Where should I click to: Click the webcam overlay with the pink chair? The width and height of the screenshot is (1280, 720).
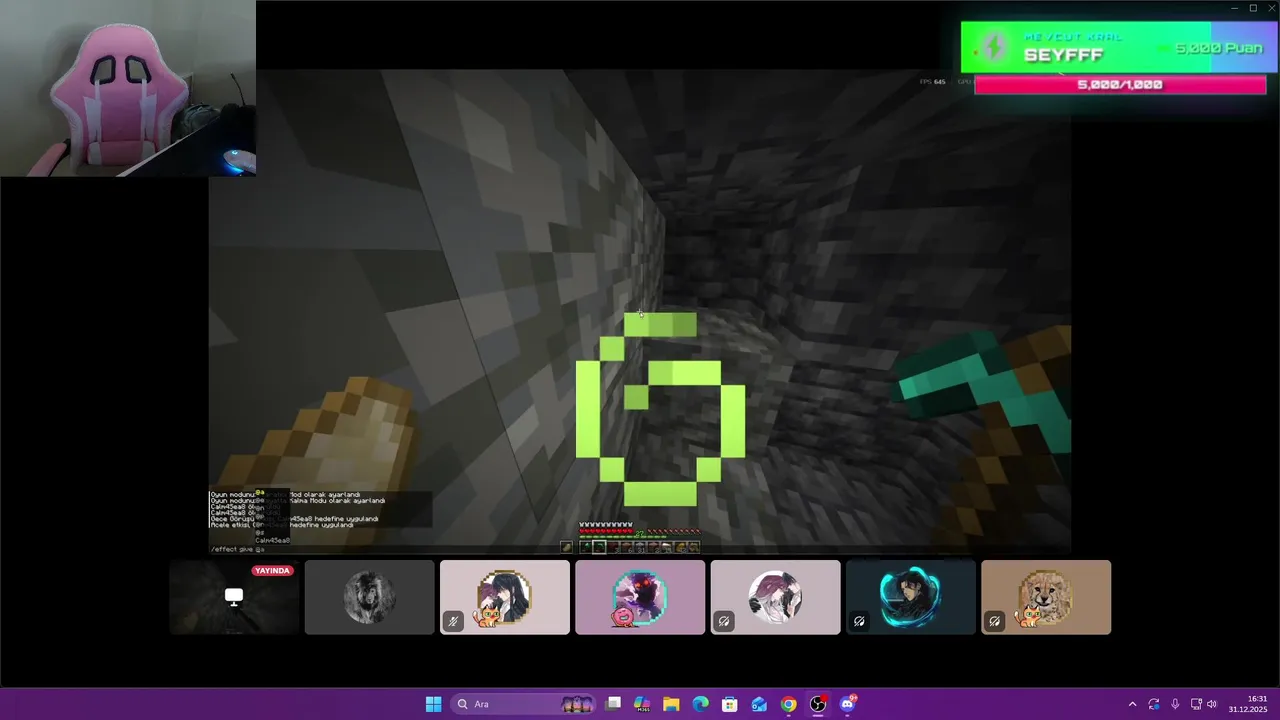tap(128, 88)
